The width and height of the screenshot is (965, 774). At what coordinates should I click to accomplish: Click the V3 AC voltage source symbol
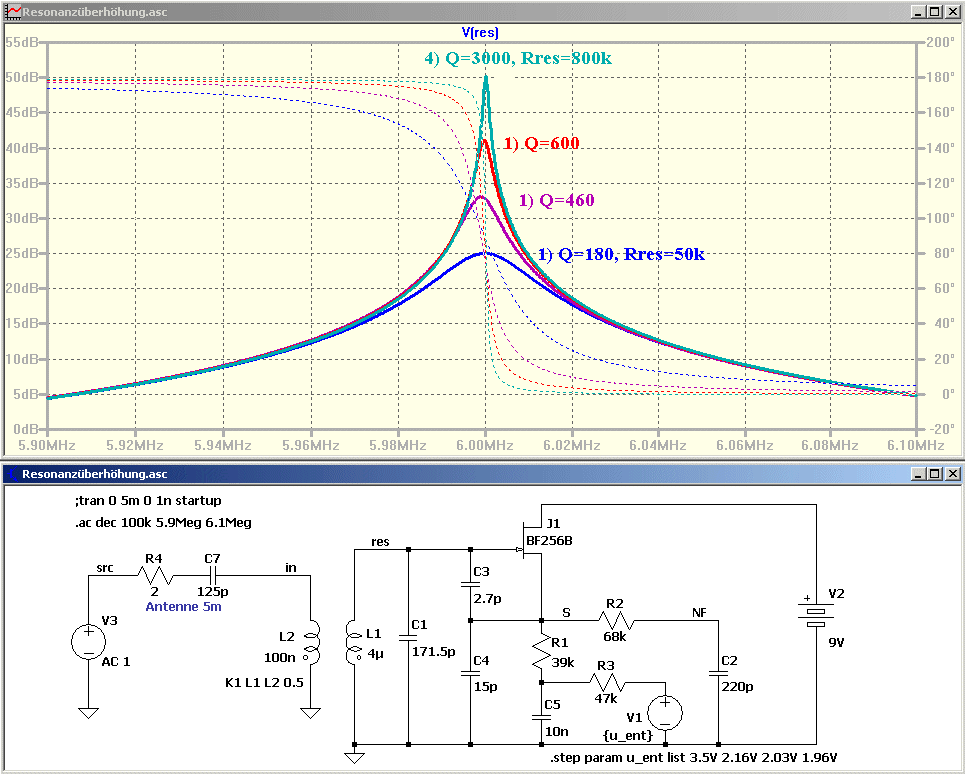tap(89, 641)
